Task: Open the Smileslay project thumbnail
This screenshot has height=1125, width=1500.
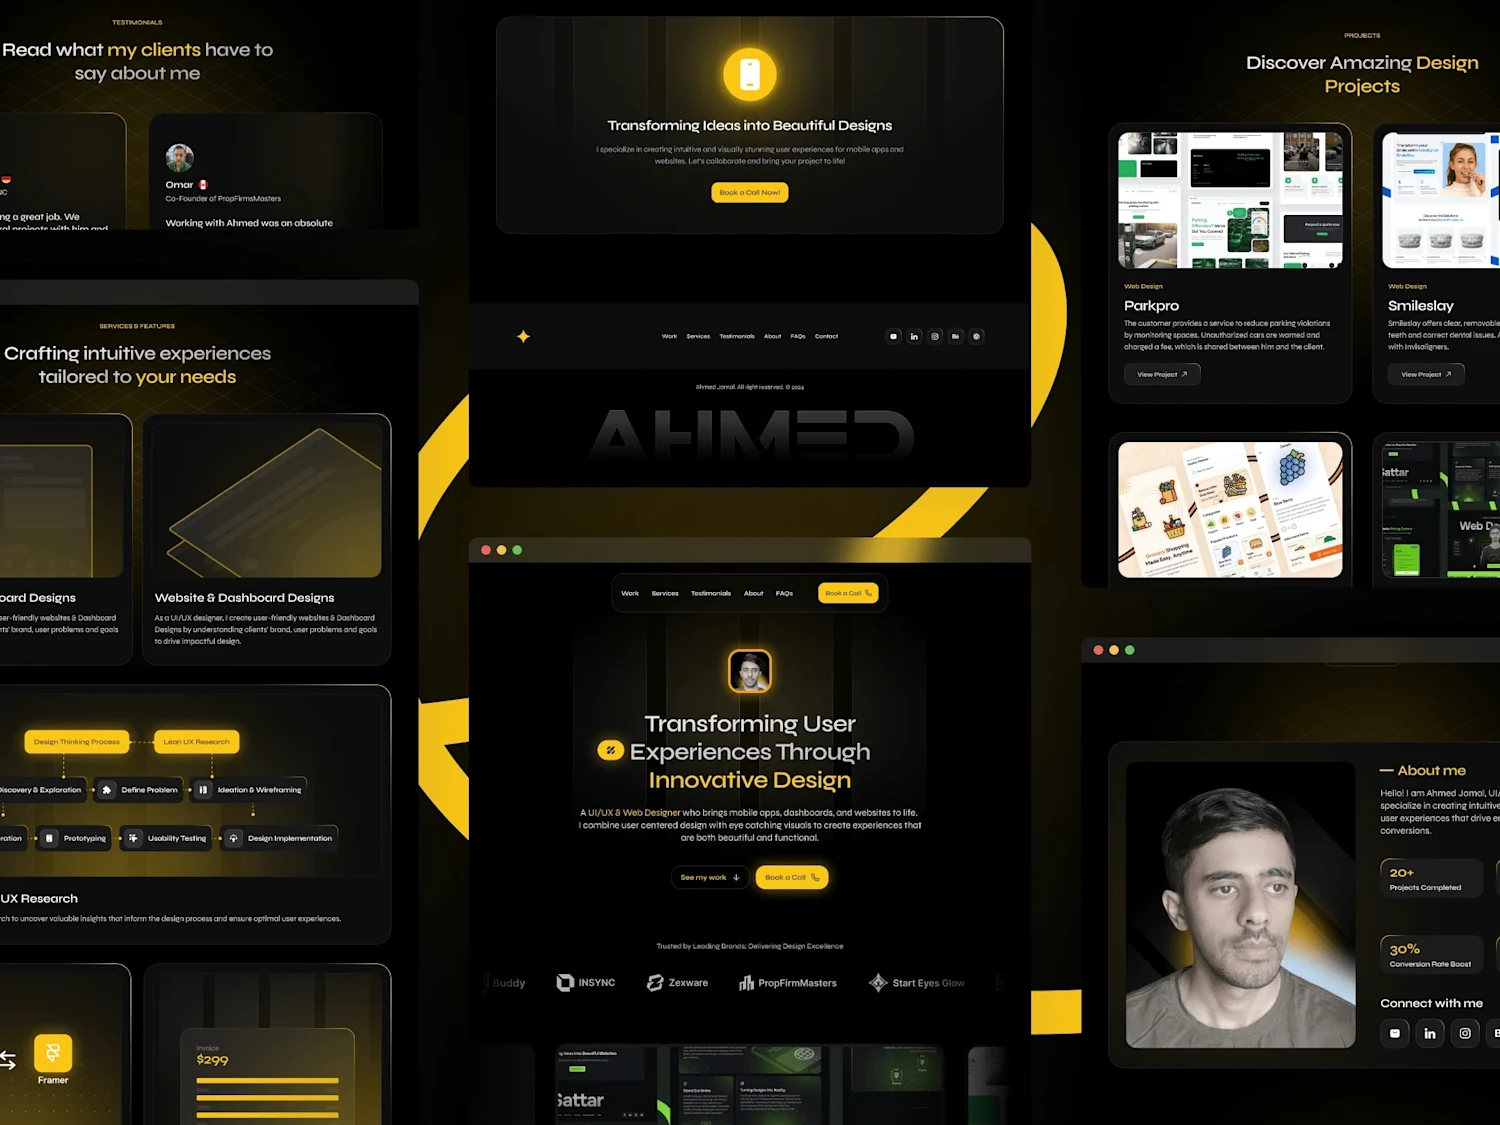Action: (1441, 200)
